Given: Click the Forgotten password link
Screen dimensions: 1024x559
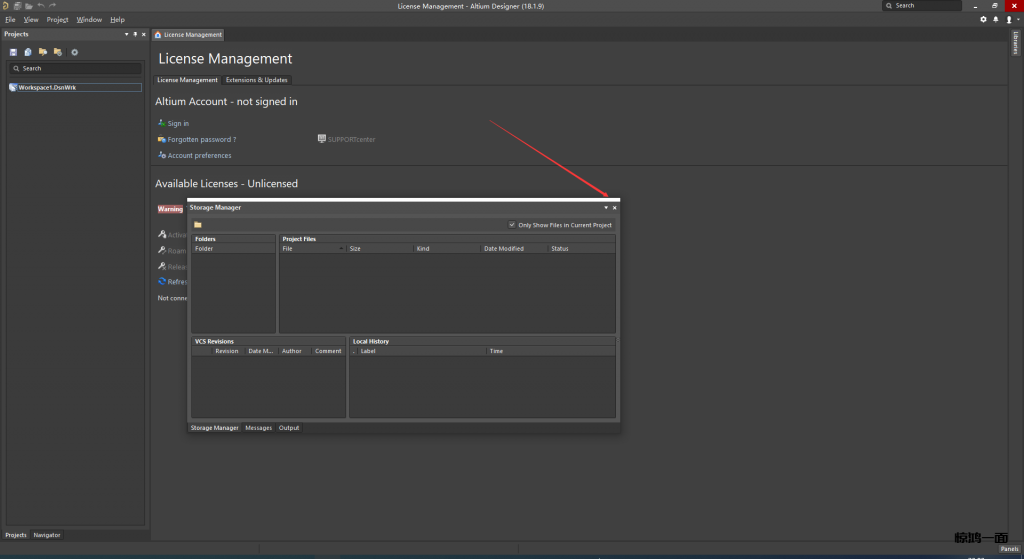Looking at the screenshot, I should pyautogui.click(x=201, y=140).
